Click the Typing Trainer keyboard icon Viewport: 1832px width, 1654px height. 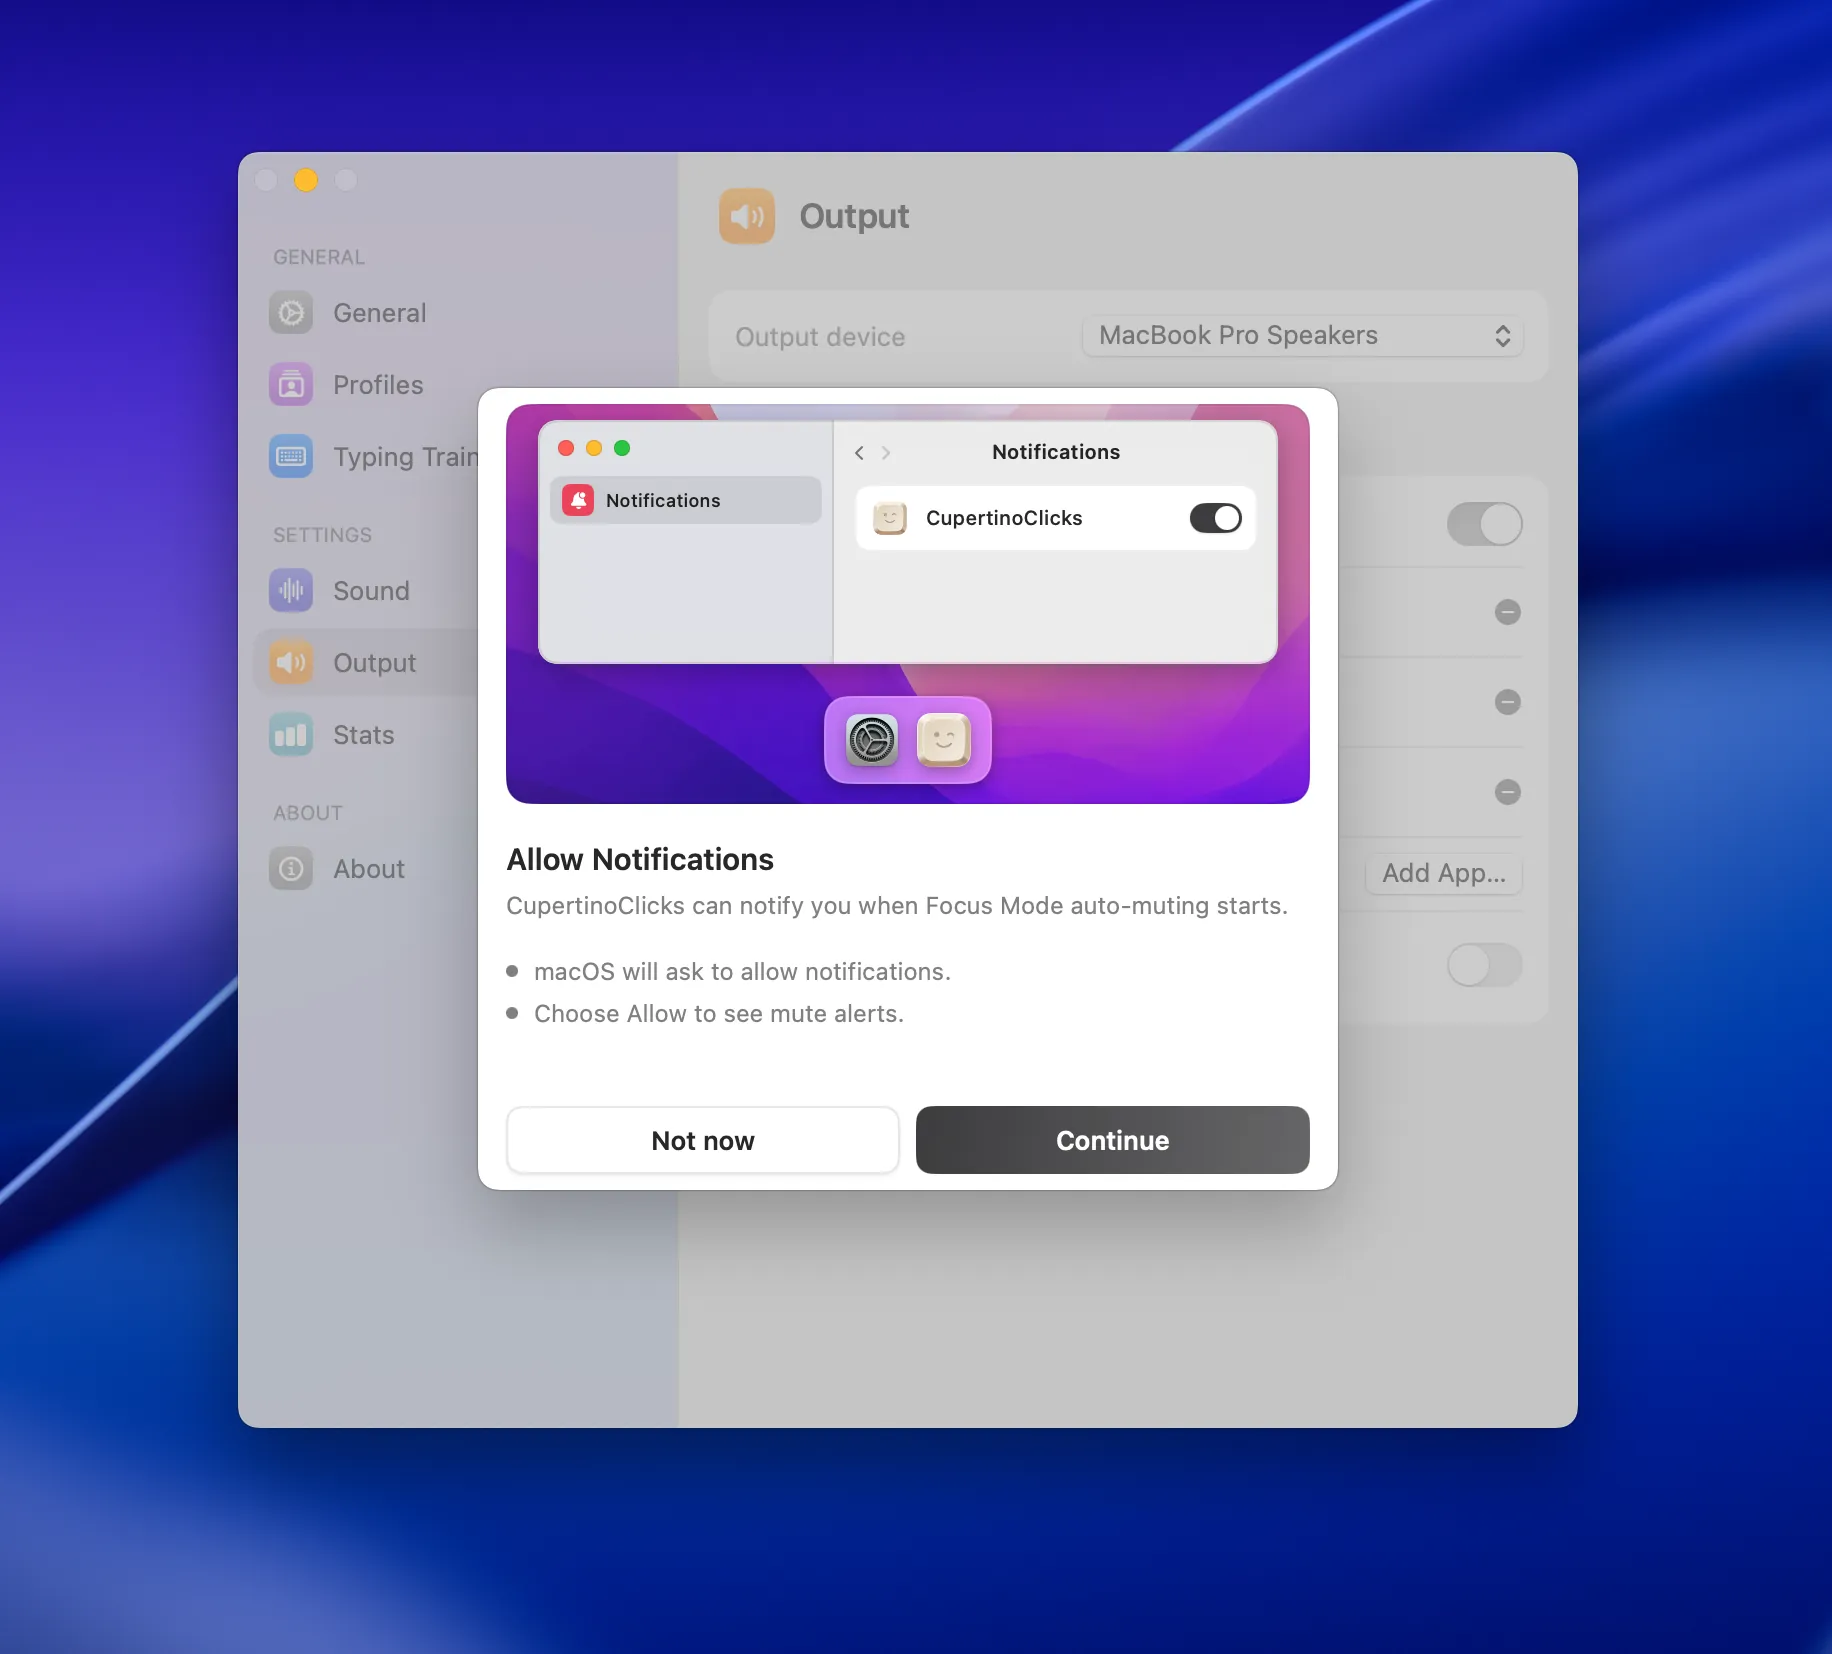291,457
